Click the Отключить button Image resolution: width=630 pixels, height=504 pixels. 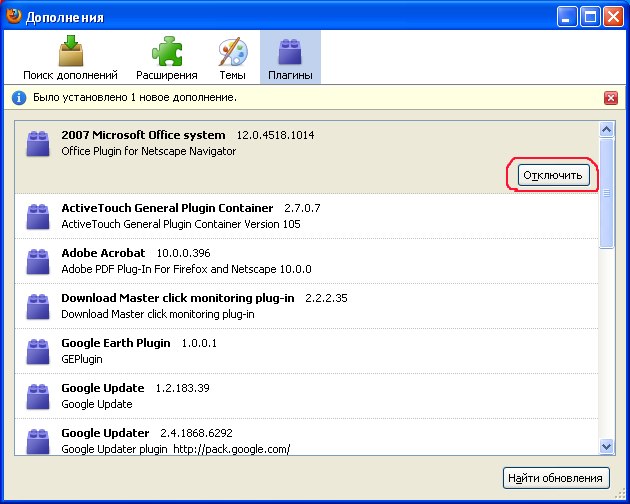[553, 176]
